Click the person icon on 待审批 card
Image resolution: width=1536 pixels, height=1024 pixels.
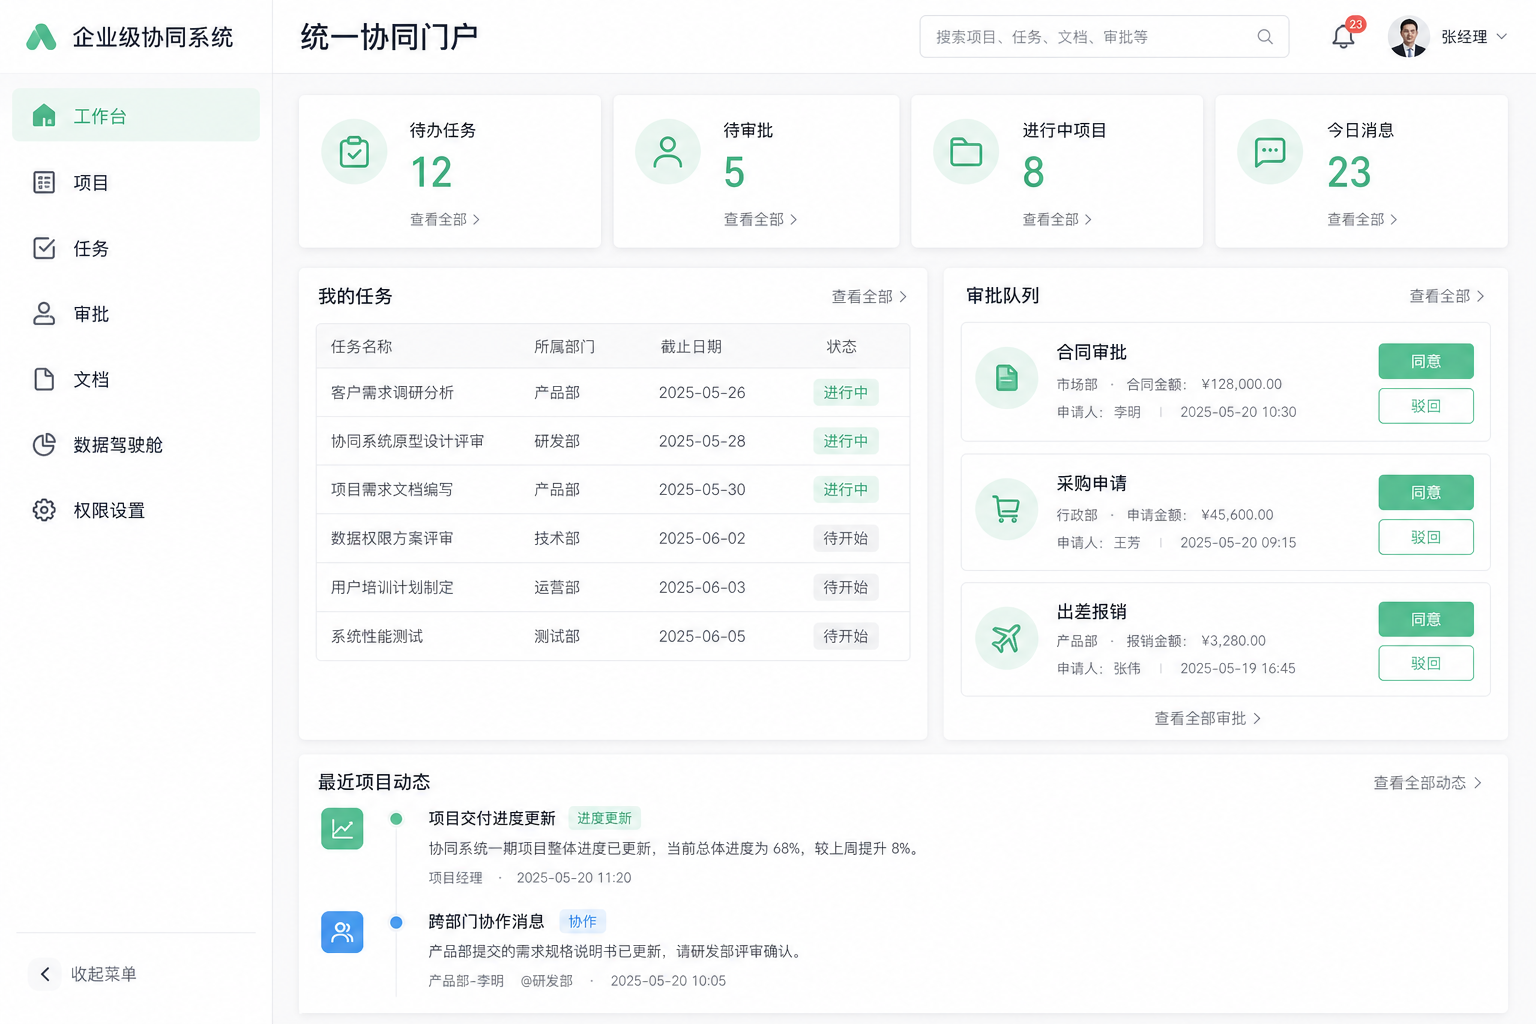pos(668,152)
